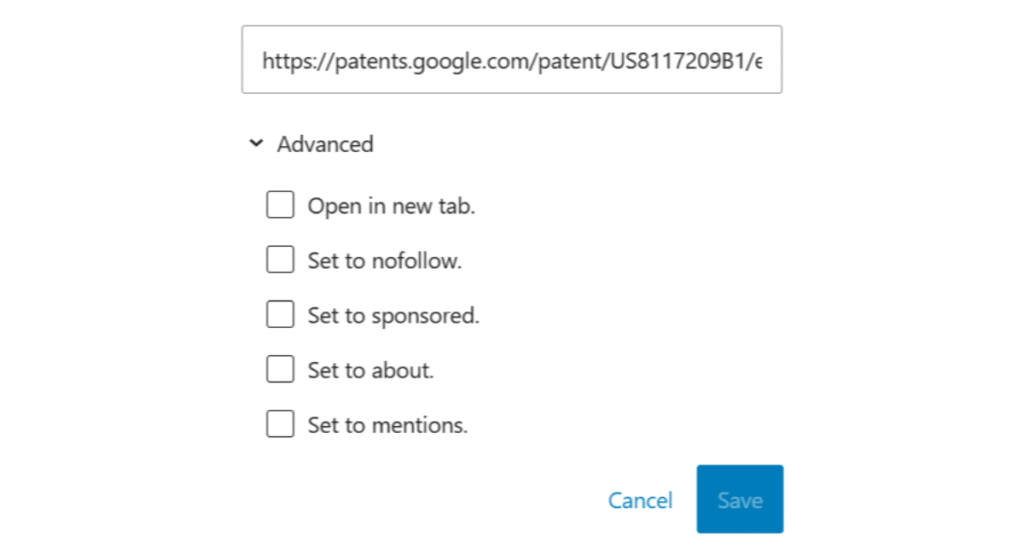This screenshot has width=1024, height=555.
Task: Click the 'Open in new tab.' label
Action: [391, 206]
